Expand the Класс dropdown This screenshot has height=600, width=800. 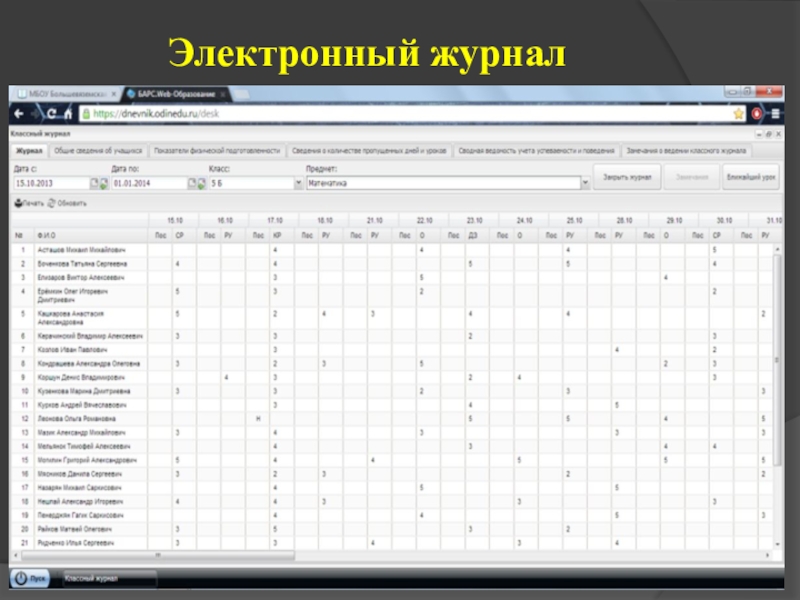(298, 183)
